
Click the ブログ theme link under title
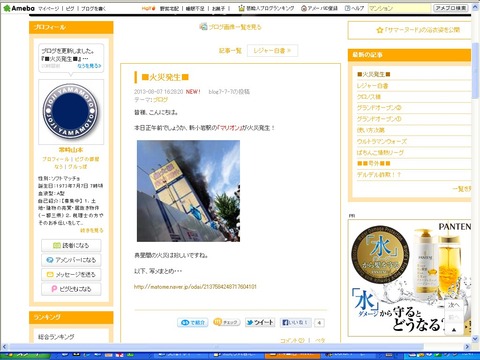tap(160, 100)
